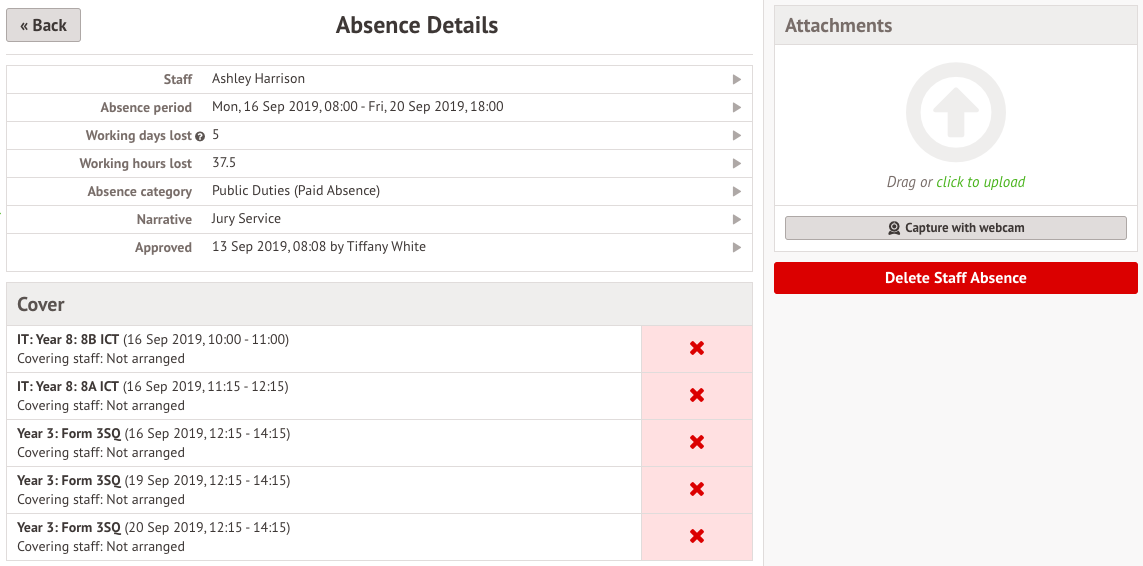Expand the Absence category row arrow
This screenshot has height=566, width=1143.
coord(737,191)
